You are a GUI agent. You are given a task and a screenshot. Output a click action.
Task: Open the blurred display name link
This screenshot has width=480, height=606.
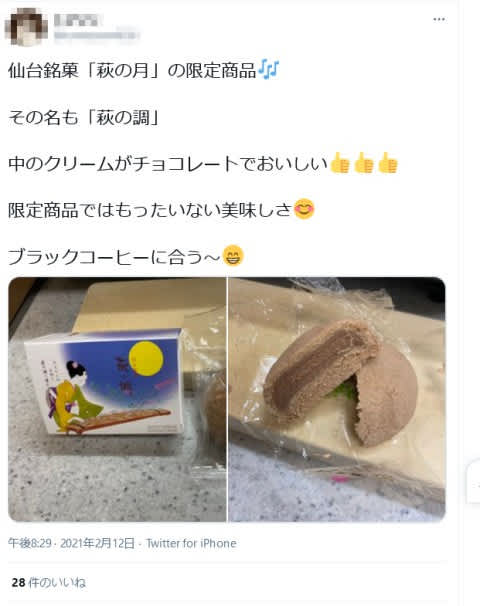click(x=78, y=20)
